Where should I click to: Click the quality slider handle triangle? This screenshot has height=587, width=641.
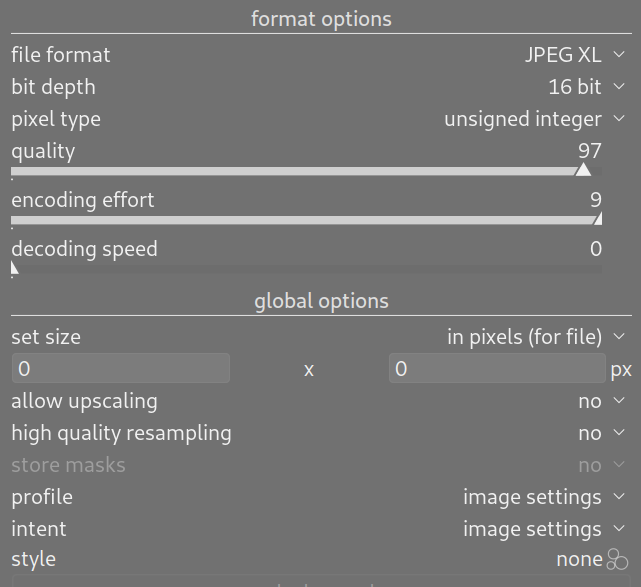[584, 170]
